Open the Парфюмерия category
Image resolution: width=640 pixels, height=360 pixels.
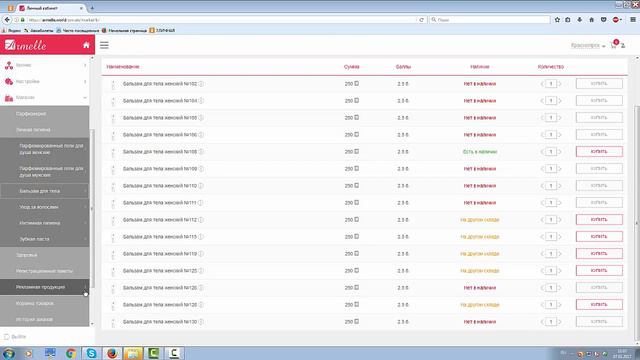[x=44, y=114]
